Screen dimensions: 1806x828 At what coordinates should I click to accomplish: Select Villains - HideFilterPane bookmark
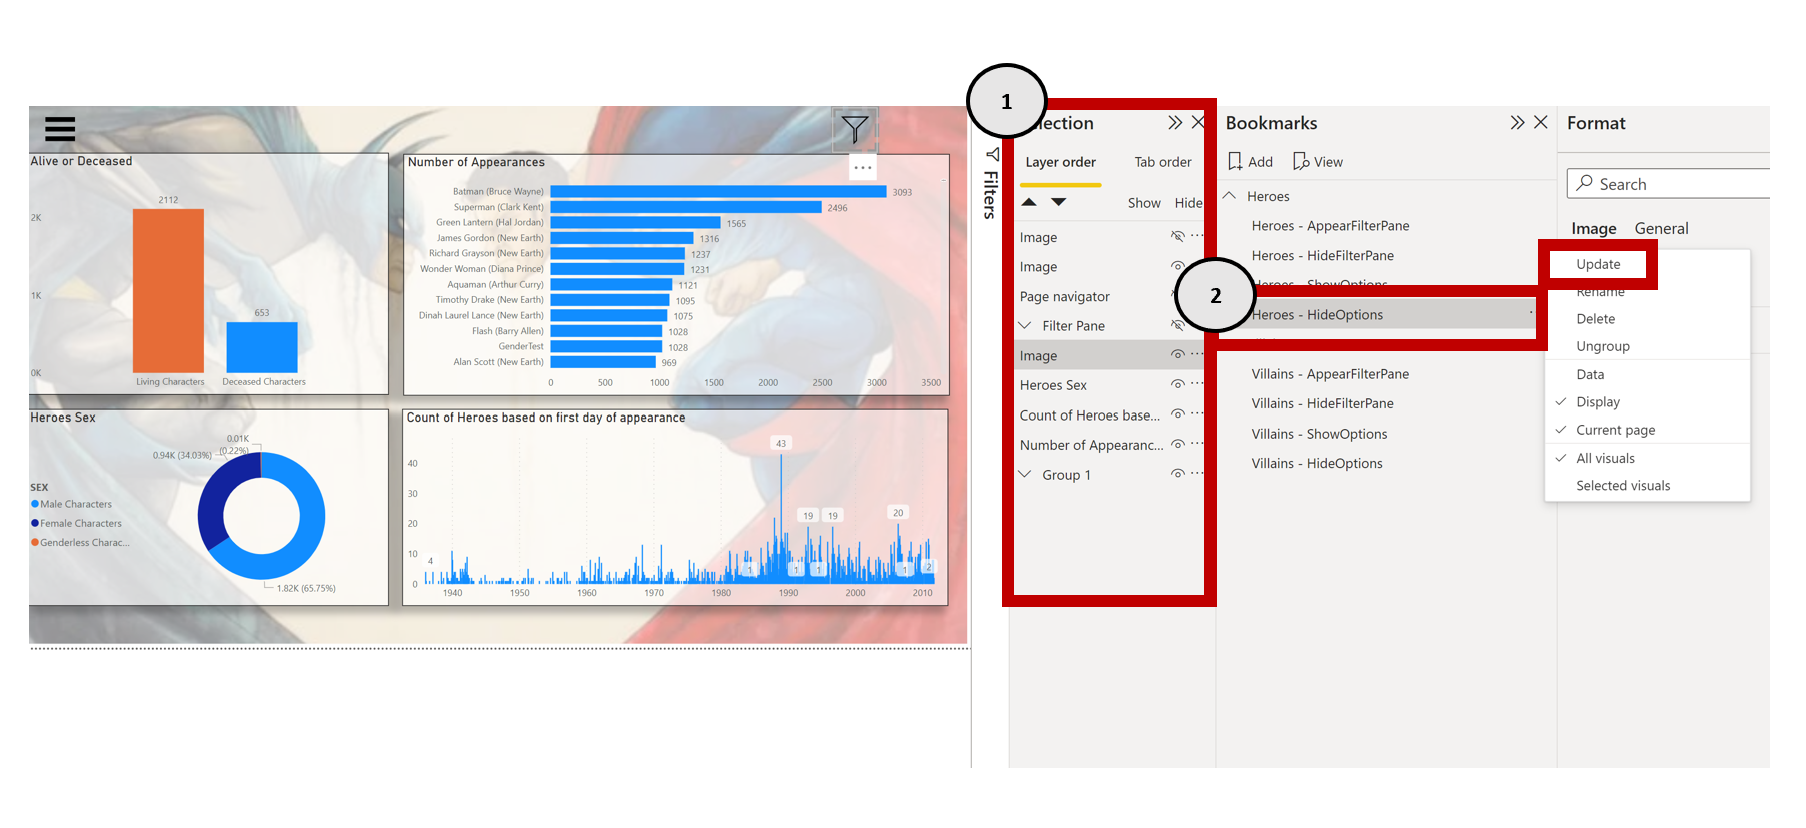1322,403
